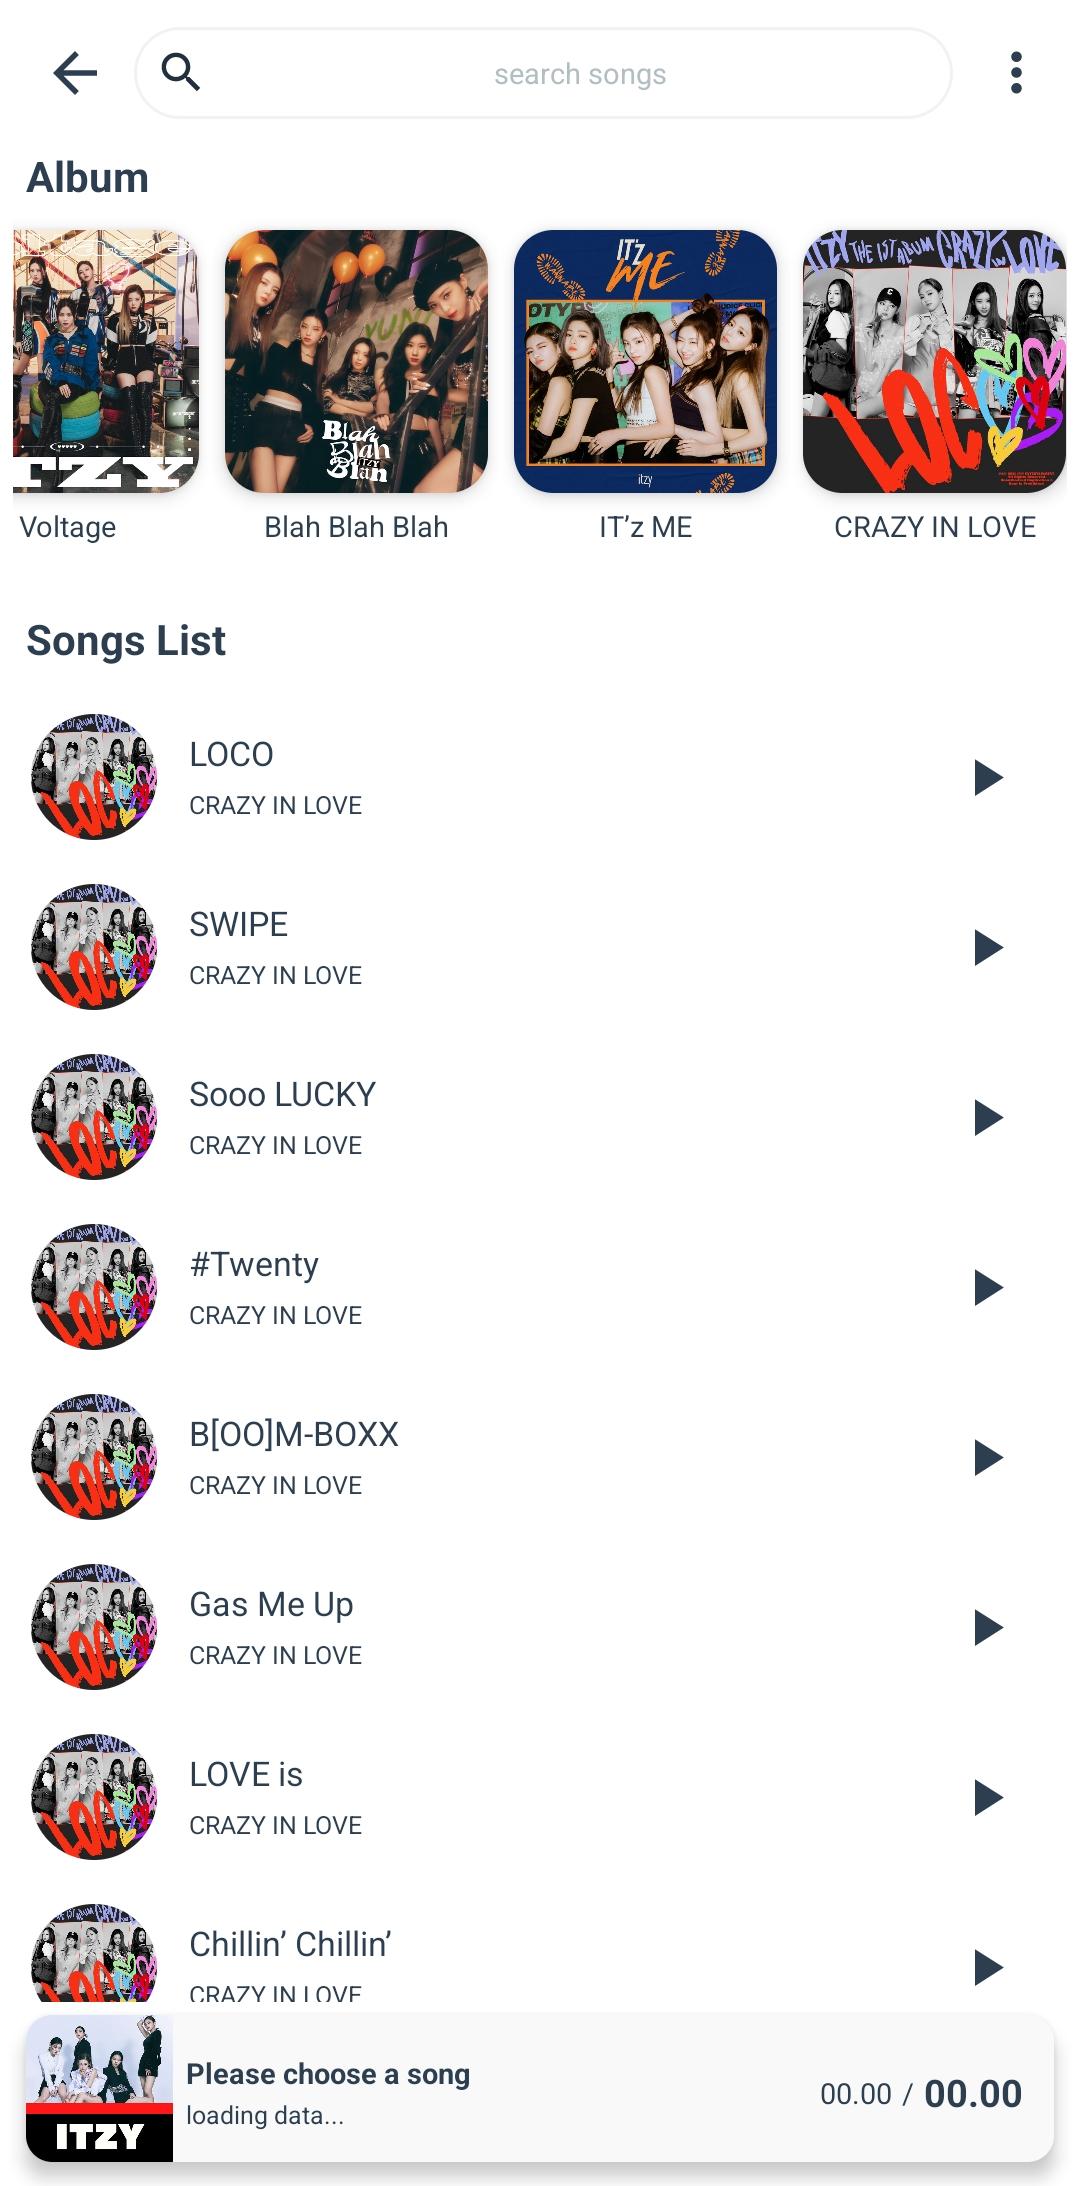Image resolution: width=1080 pixels, height=2186 pixels.
Task: Play the LOVE is track
Action: coord(988,1797)
